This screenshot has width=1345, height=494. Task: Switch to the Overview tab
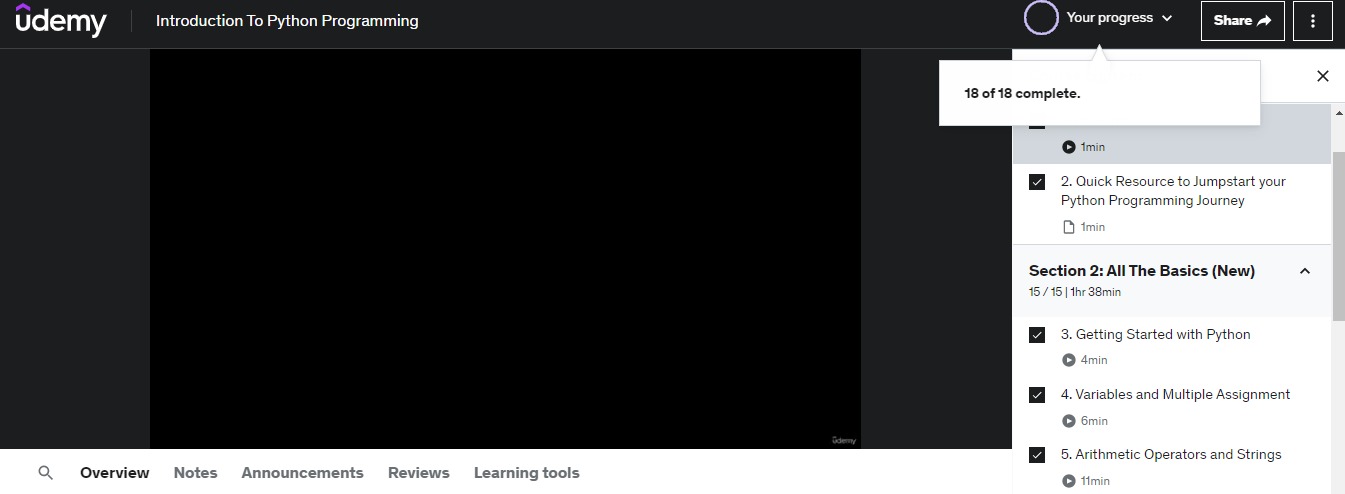tap(115, 473)
